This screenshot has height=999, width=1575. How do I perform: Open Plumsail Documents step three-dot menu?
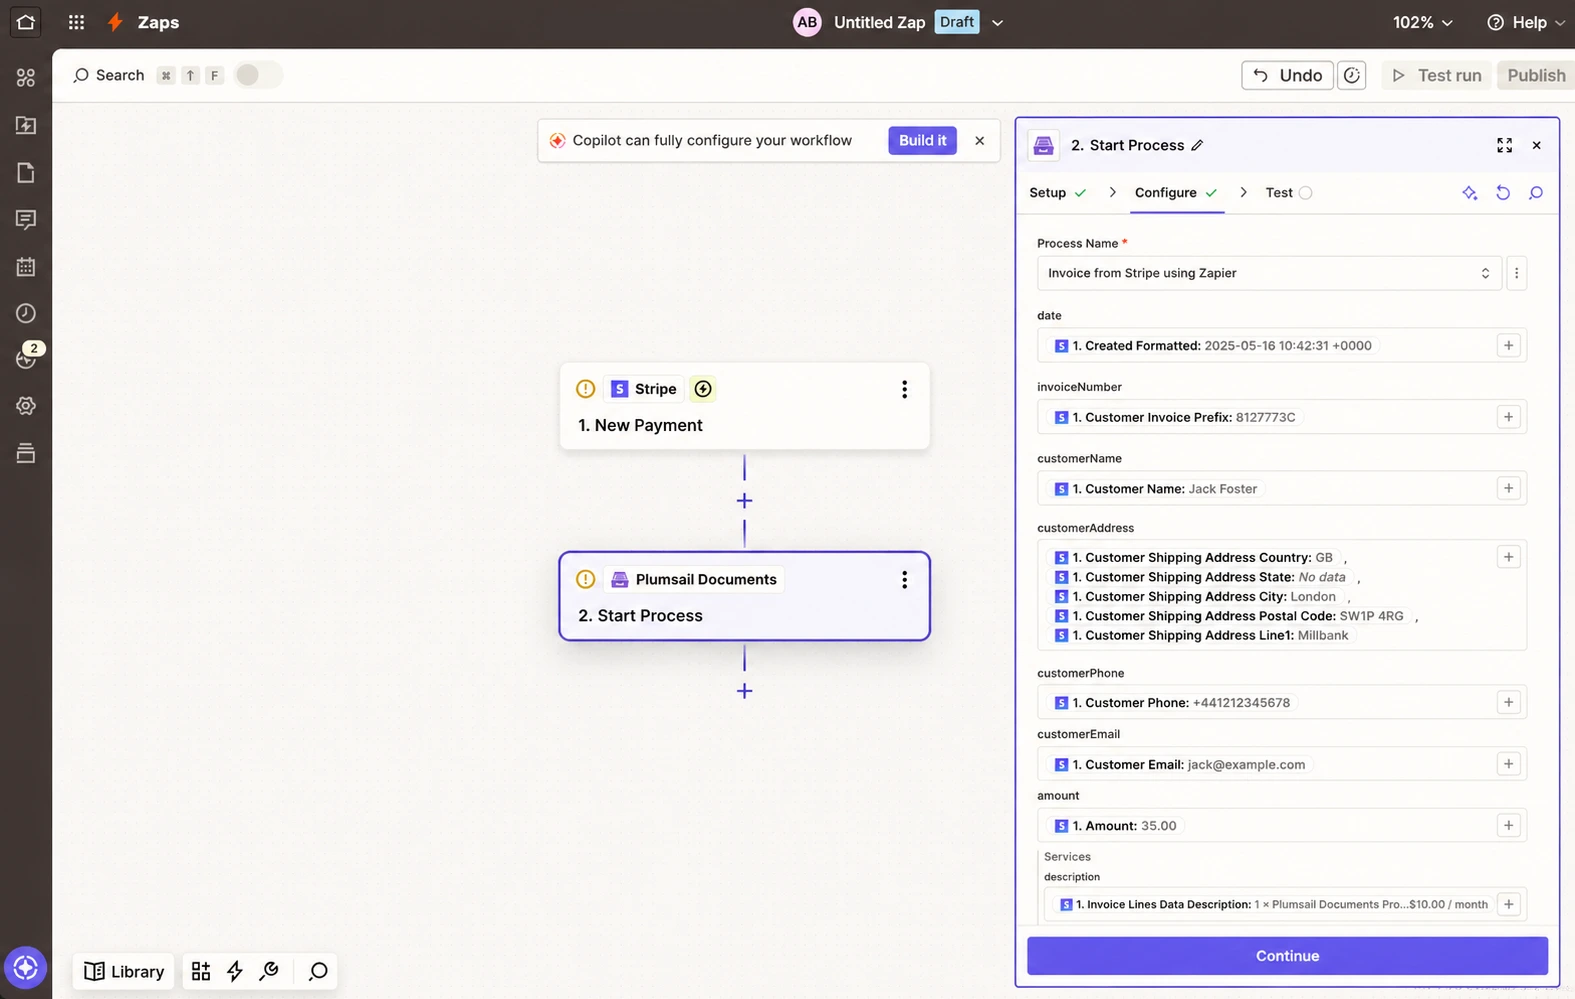(904, 580)
